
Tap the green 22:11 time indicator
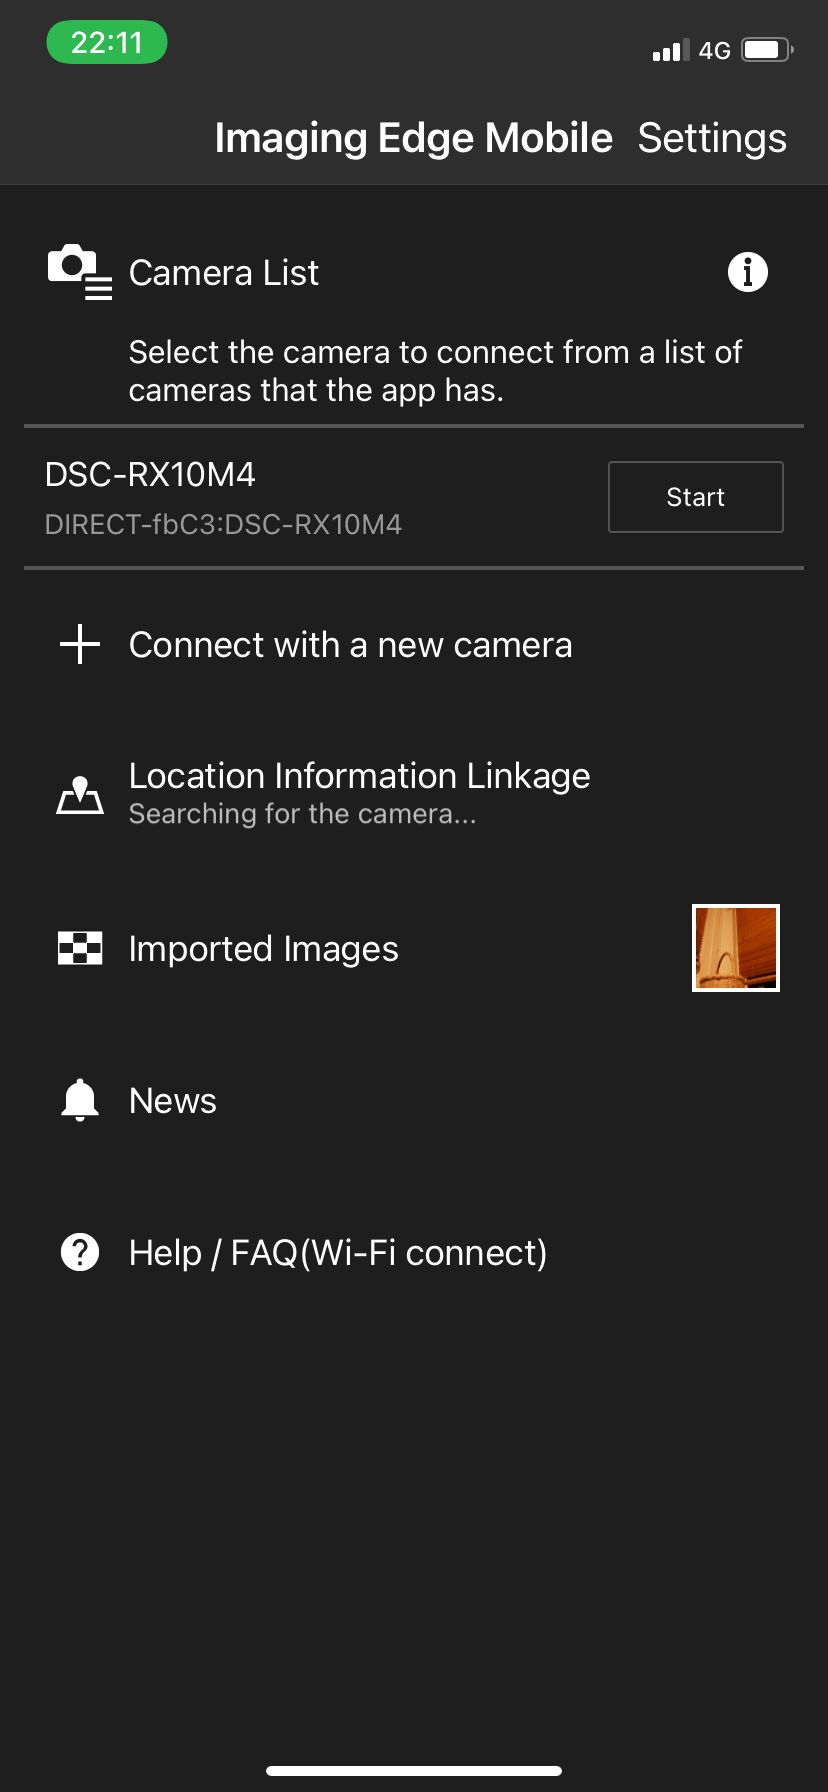point(107,43)
